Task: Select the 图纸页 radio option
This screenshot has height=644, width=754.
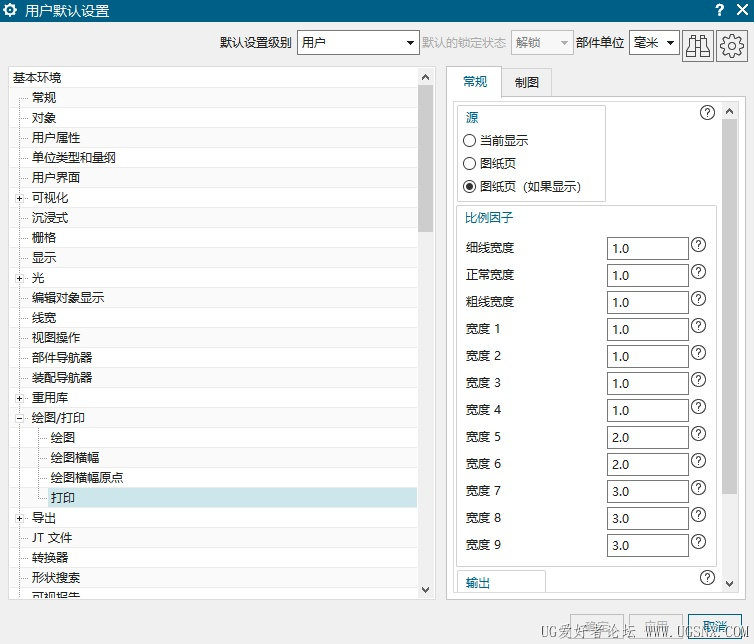Action: 470,163
